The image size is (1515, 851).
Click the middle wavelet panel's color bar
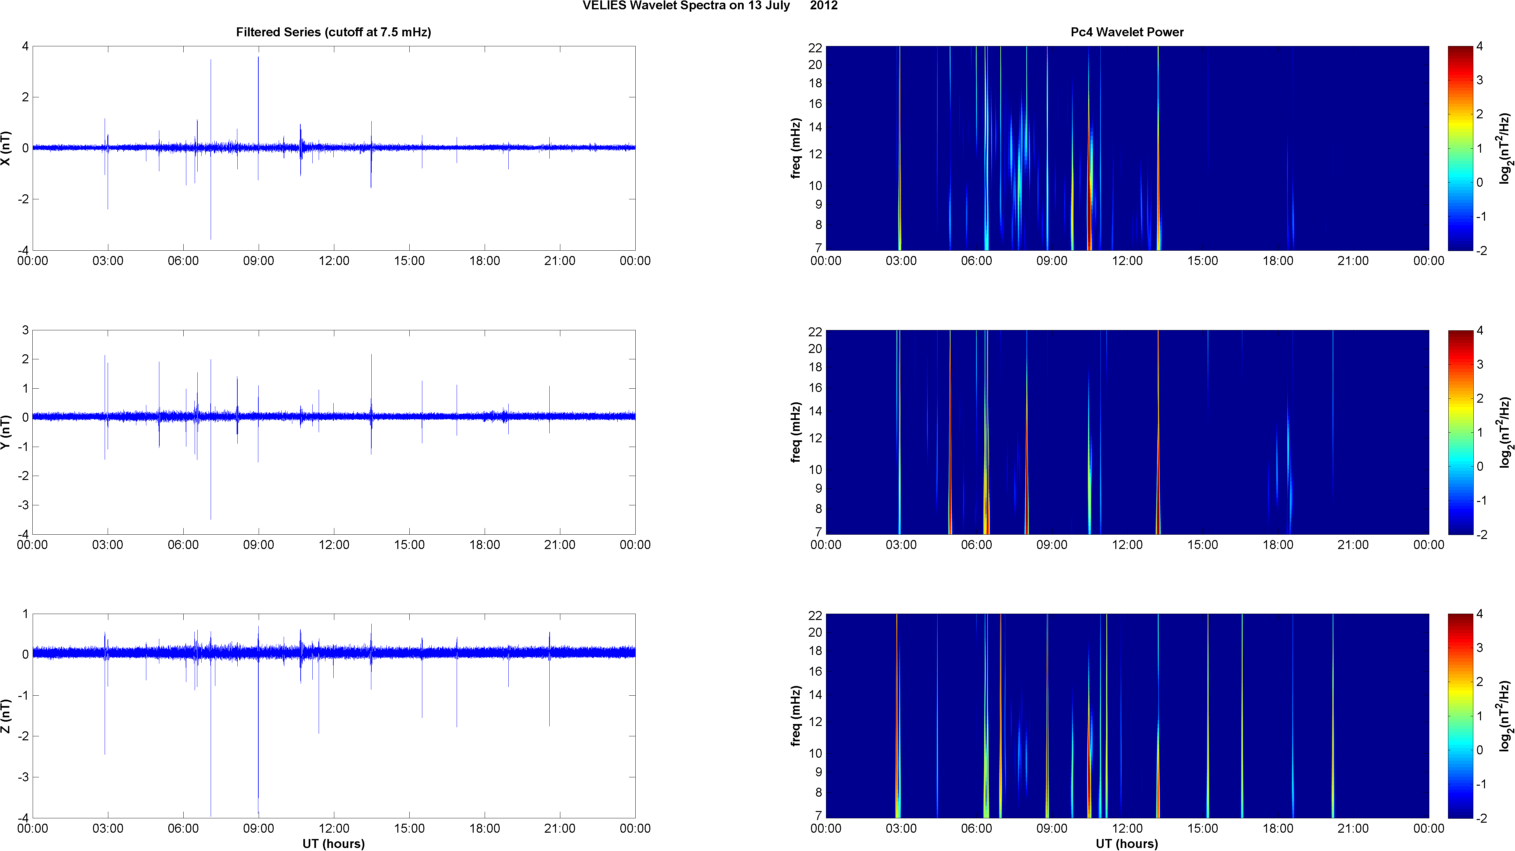coord(1460,432)
